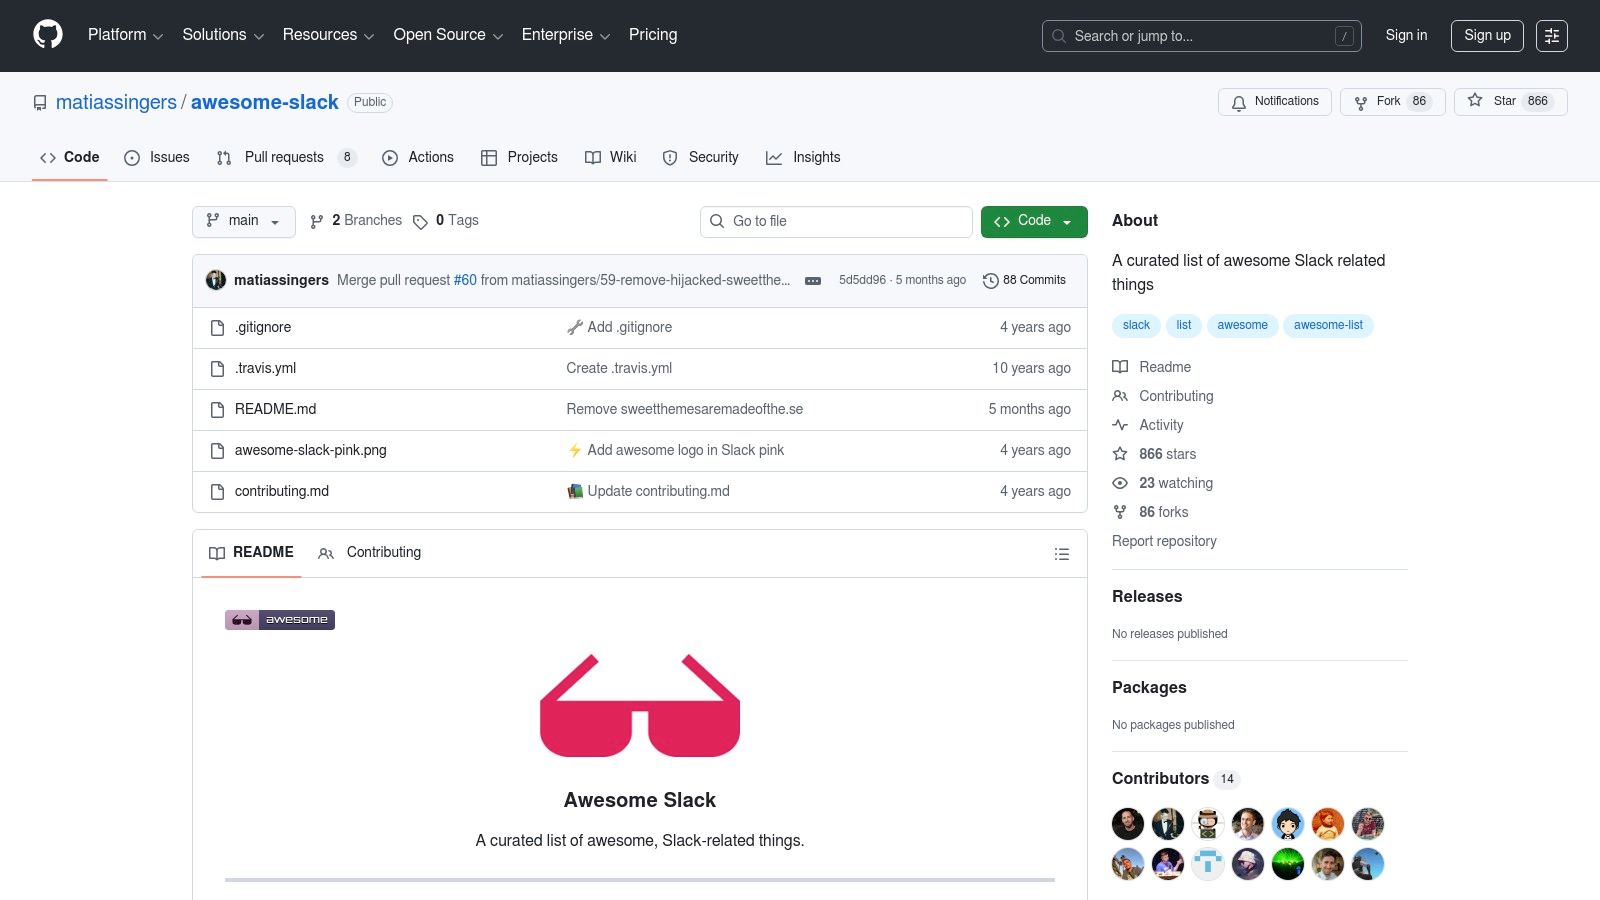Click the Sign in link
The height and width of the screenshot is (900, 1600).
coord(1406,35)
